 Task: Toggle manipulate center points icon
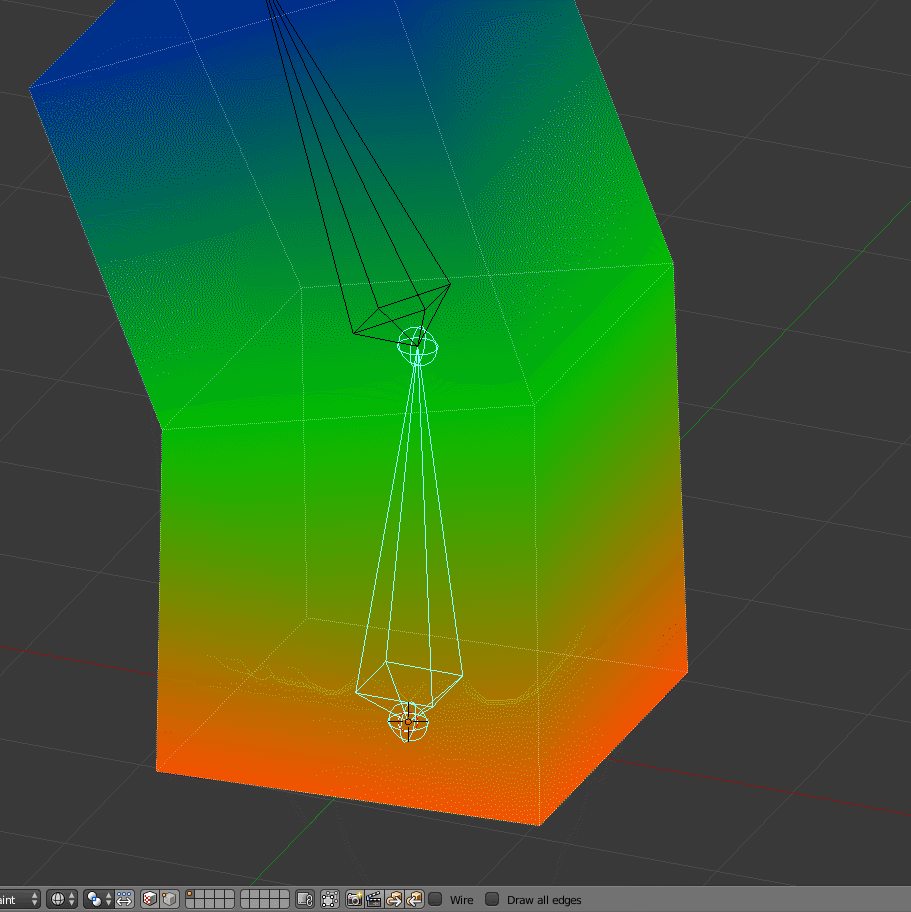pos(124,899)
